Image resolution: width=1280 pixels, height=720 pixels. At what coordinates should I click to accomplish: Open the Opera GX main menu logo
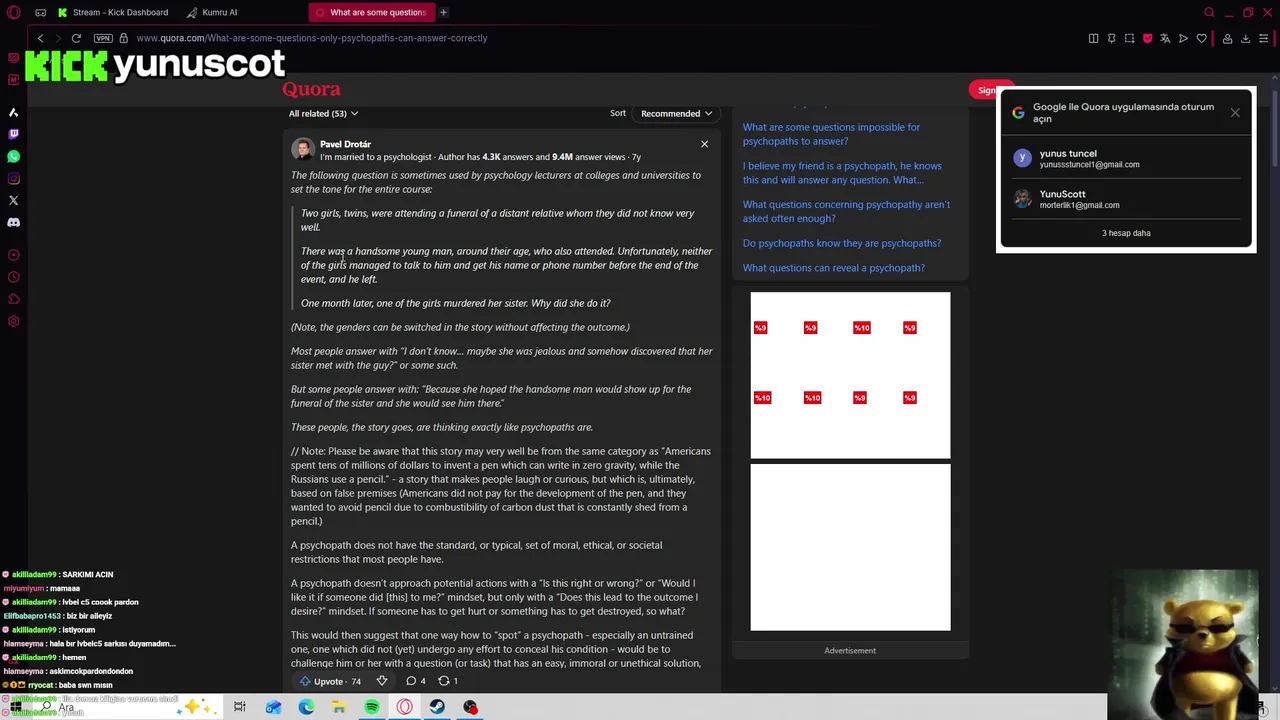(x=13, y=12)
